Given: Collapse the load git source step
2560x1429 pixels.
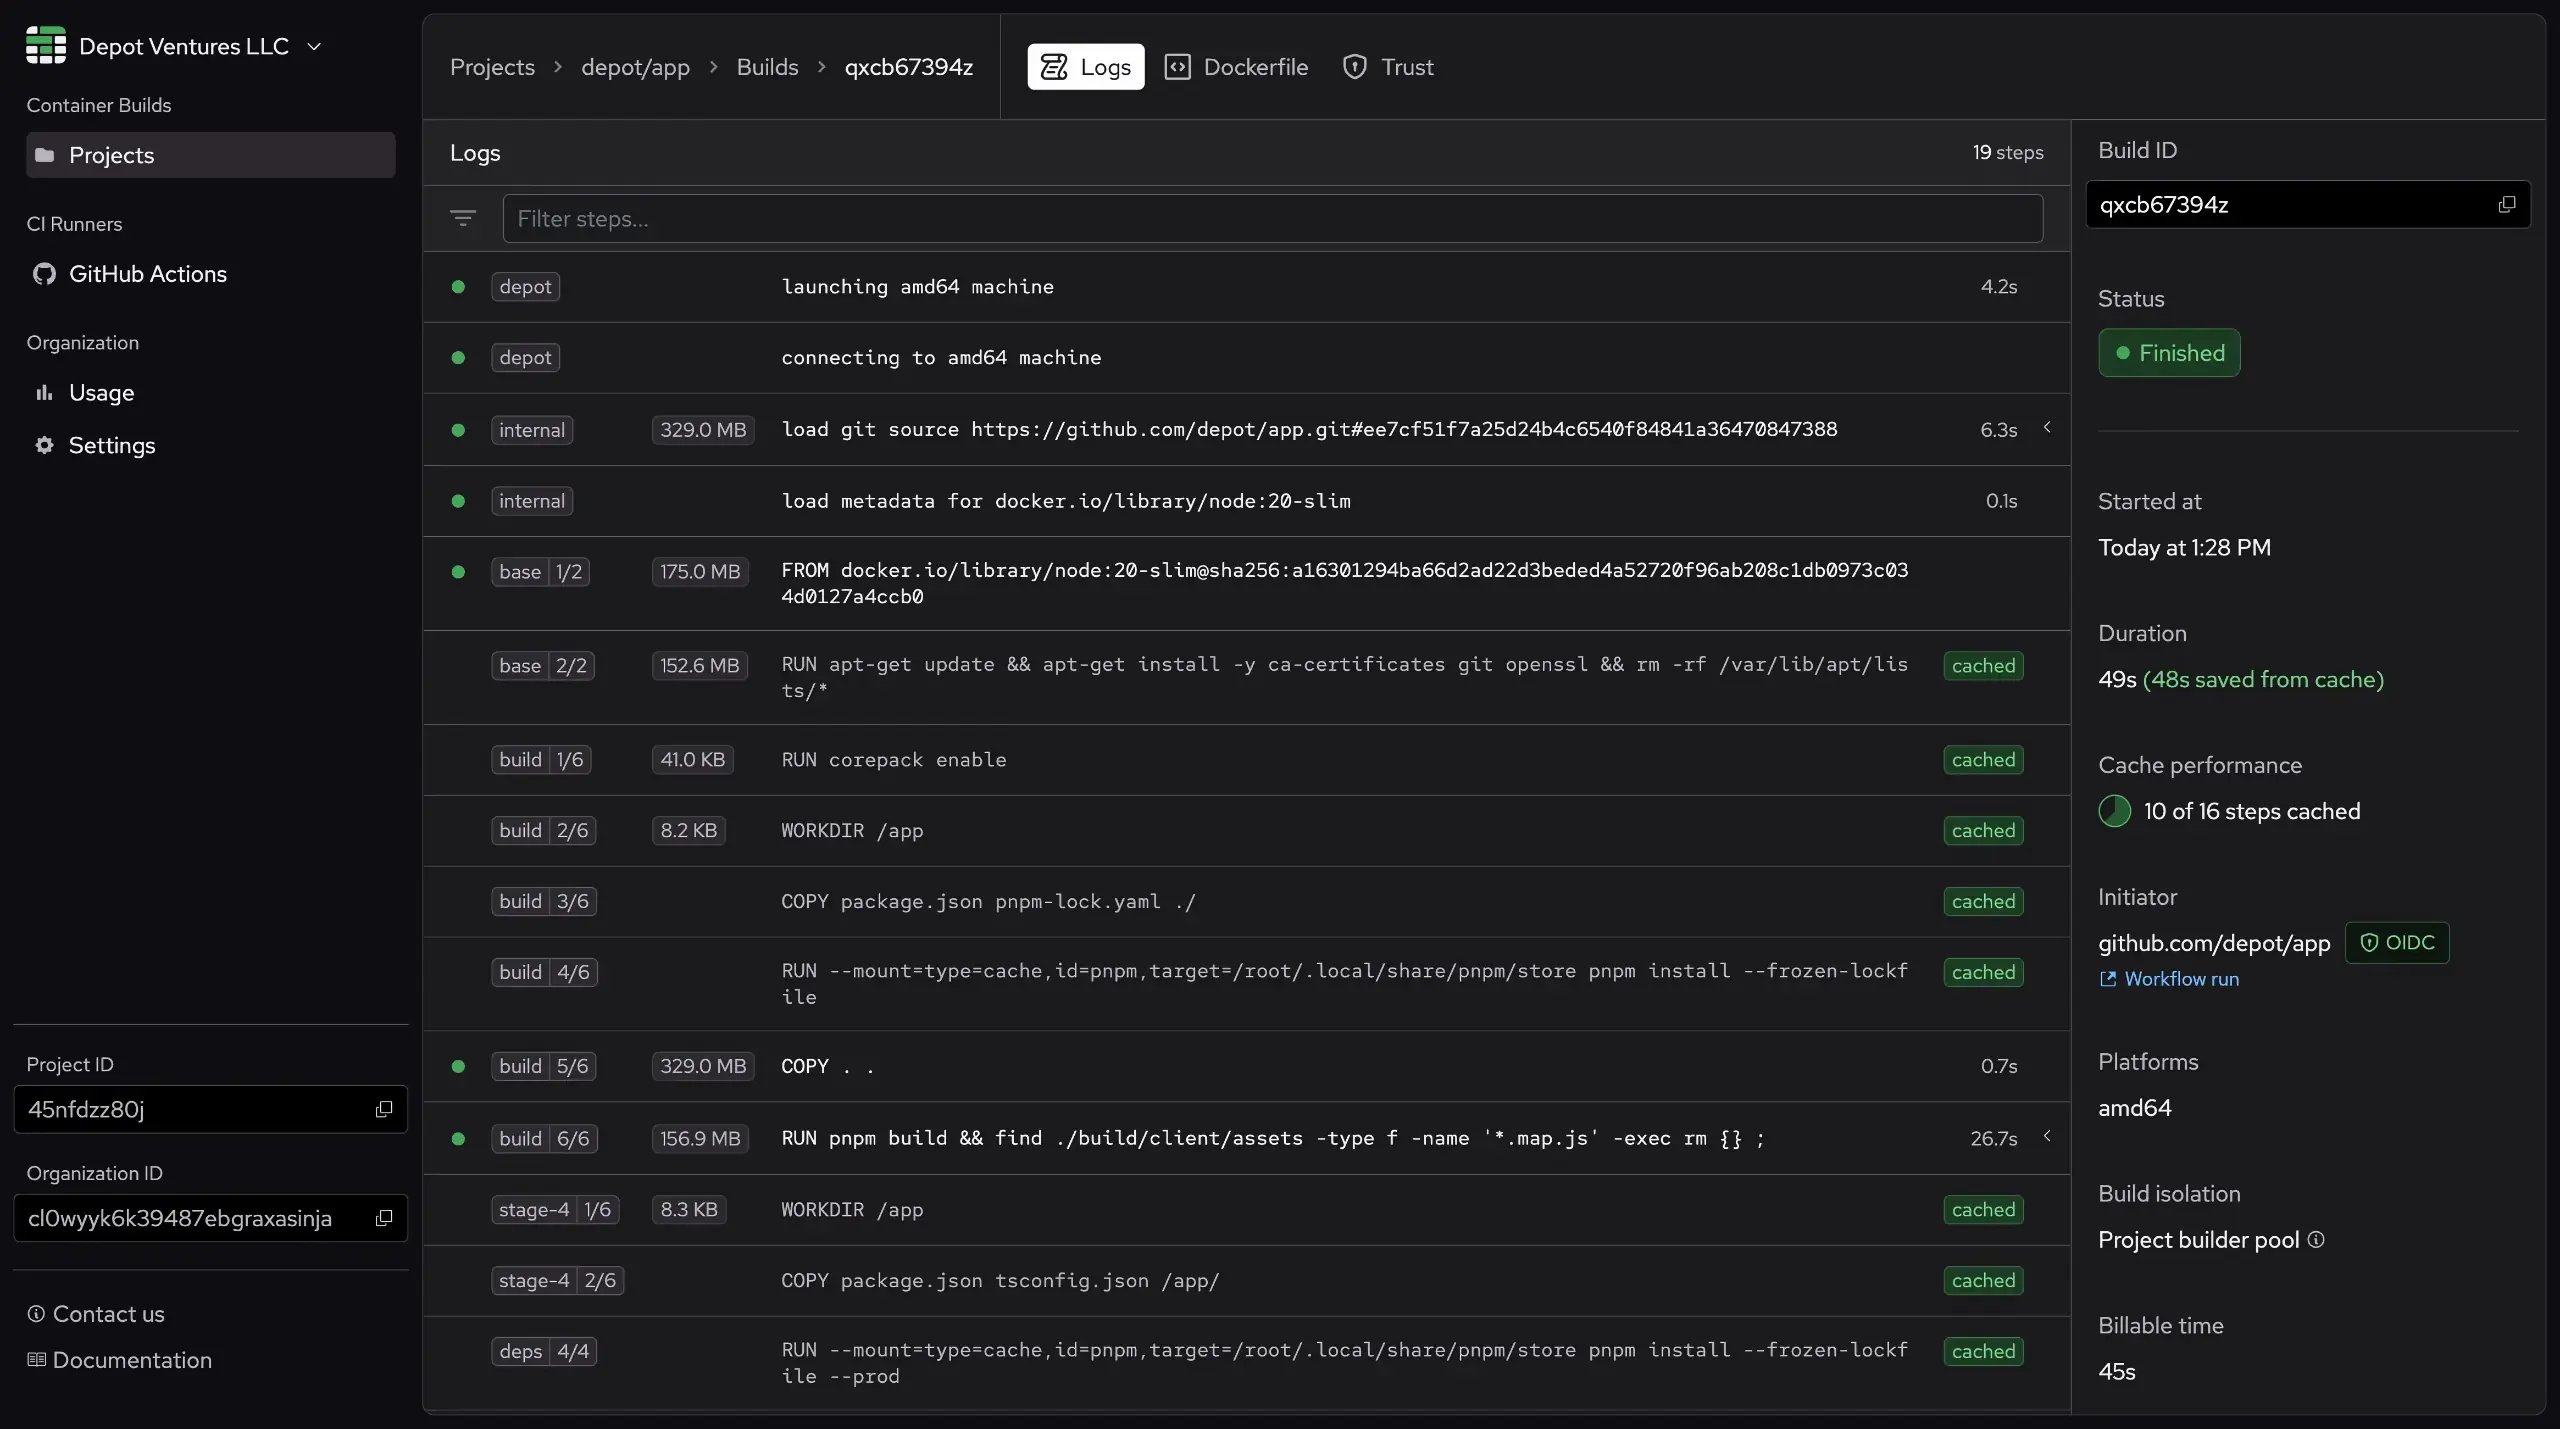Looking at the screenshot, I should (2046, 428).
